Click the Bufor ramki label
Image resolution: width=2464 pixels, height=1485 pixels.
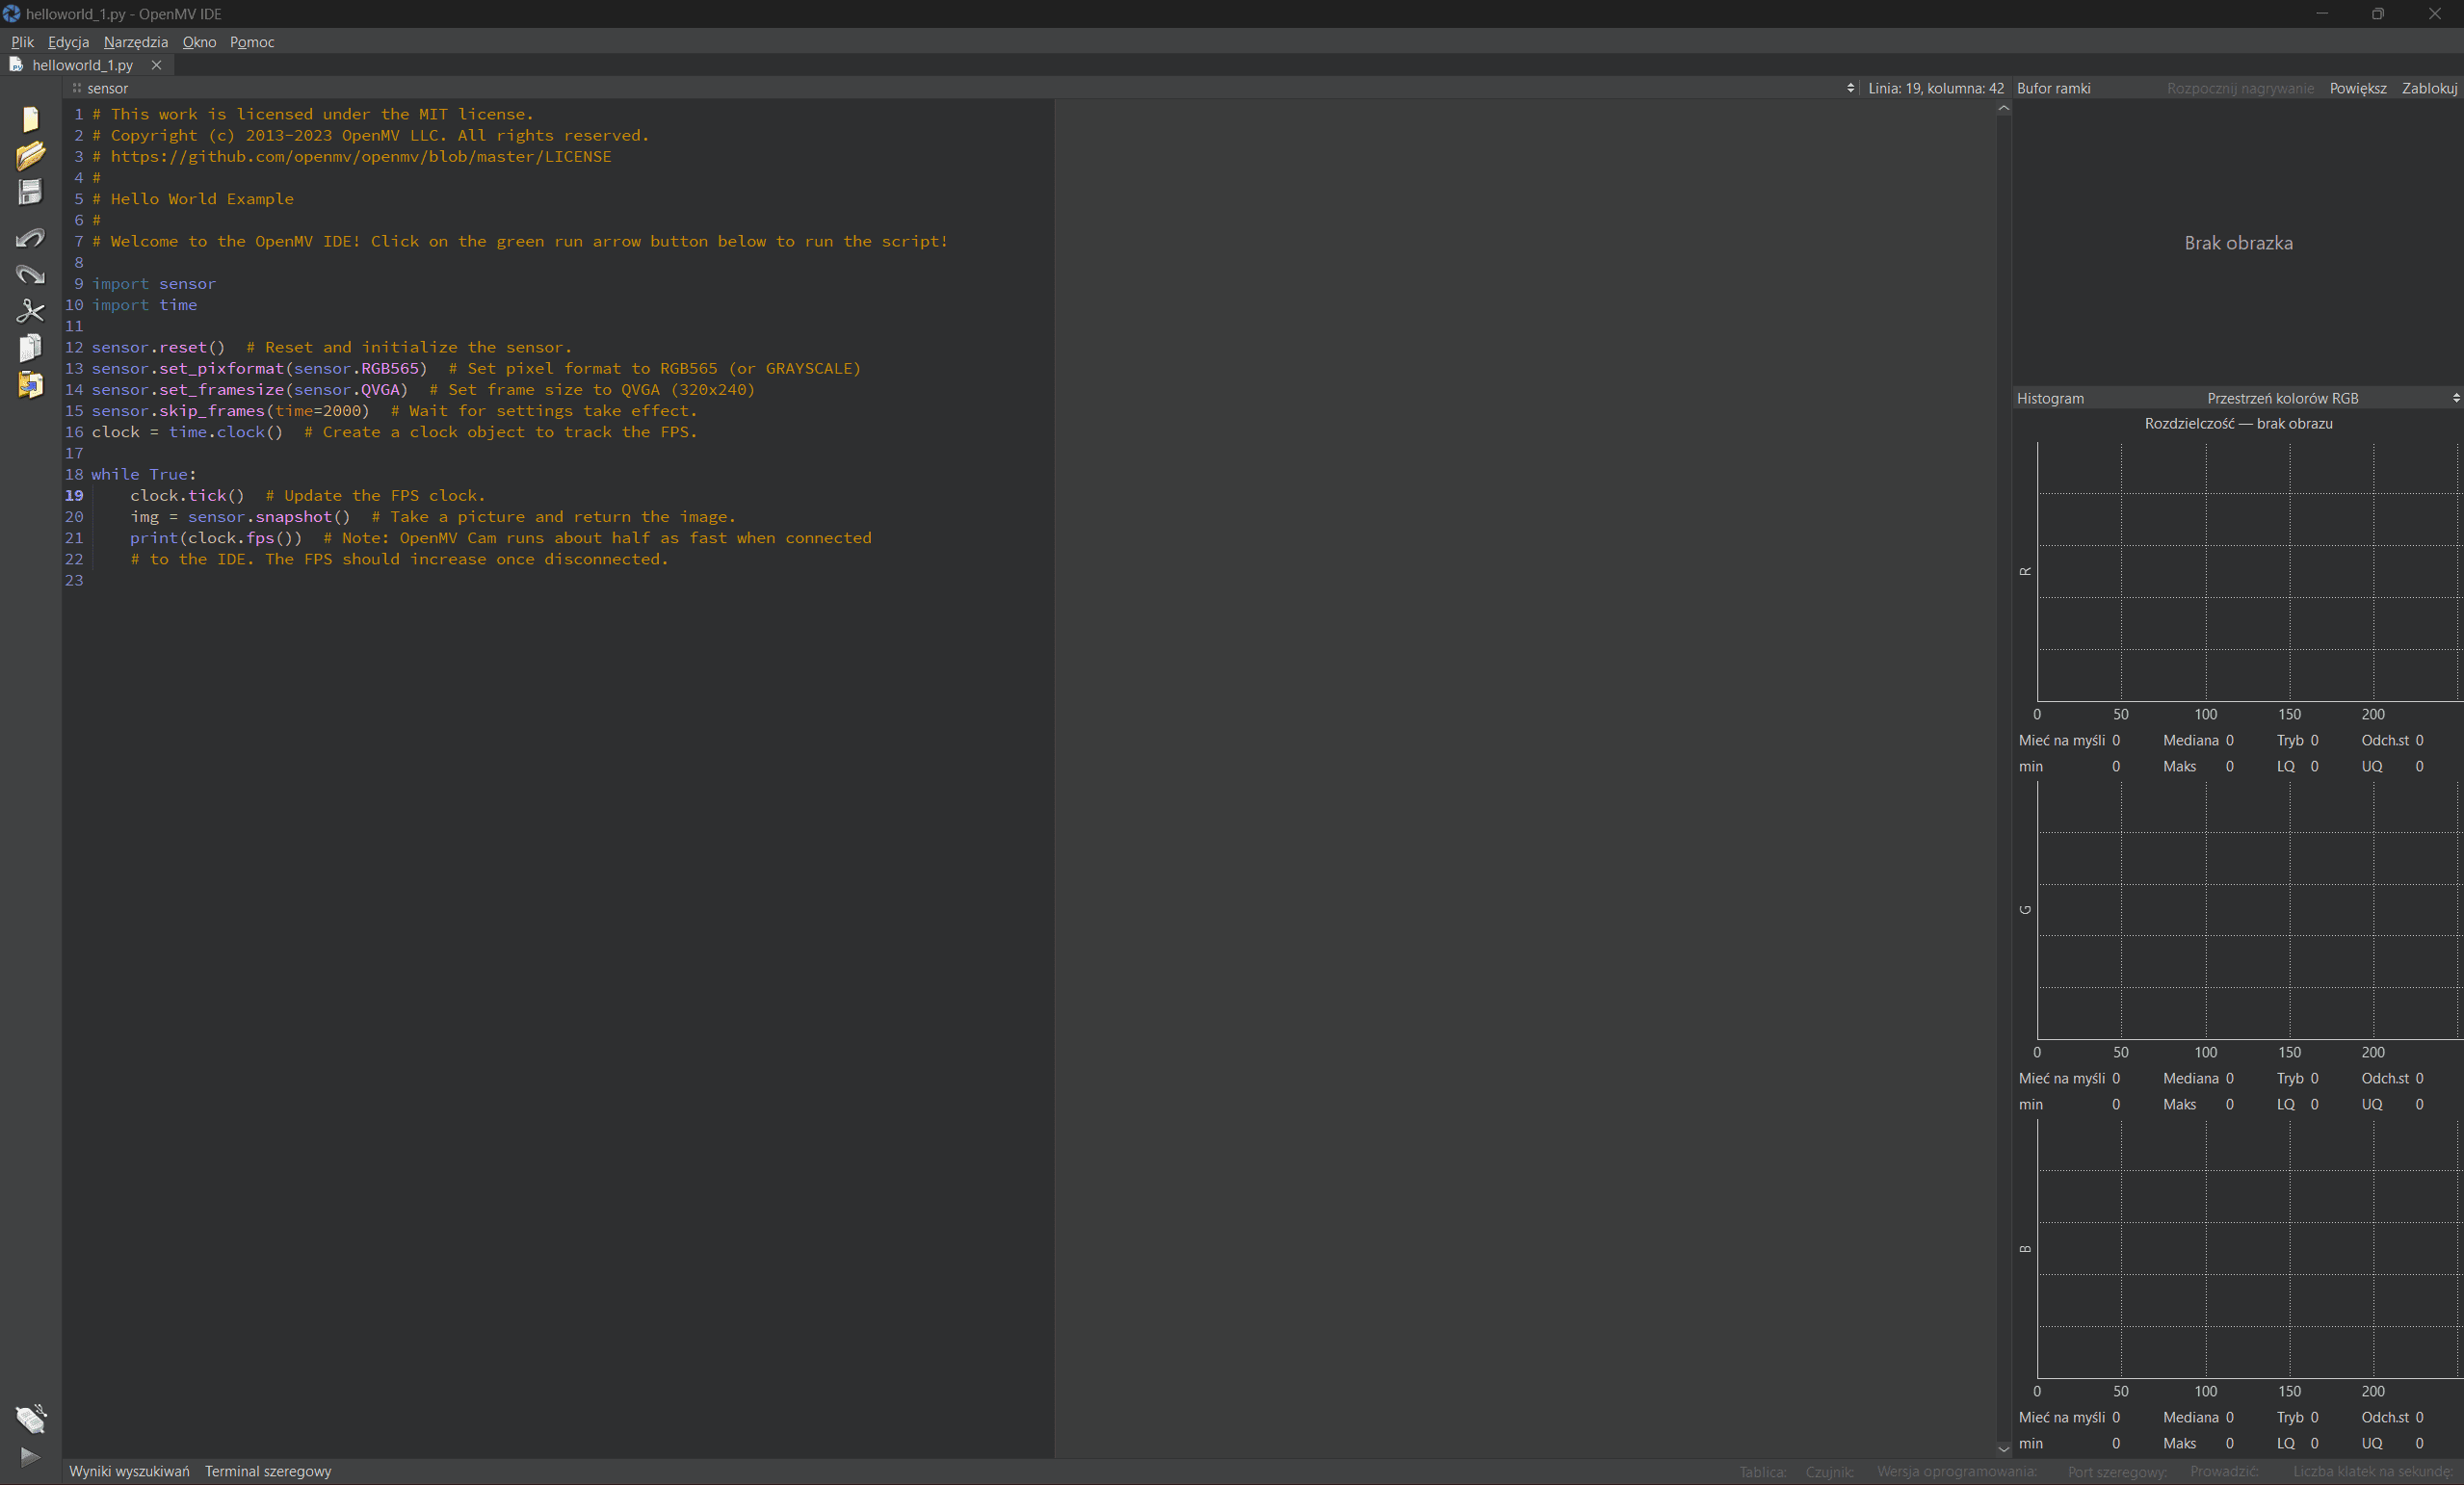(2053, 88)
